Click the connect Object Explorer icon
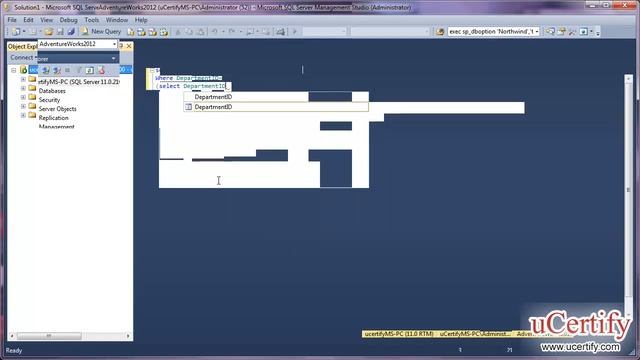Image resolution: width=640 pixels, height=360 pixels. [x=46, y=71]
